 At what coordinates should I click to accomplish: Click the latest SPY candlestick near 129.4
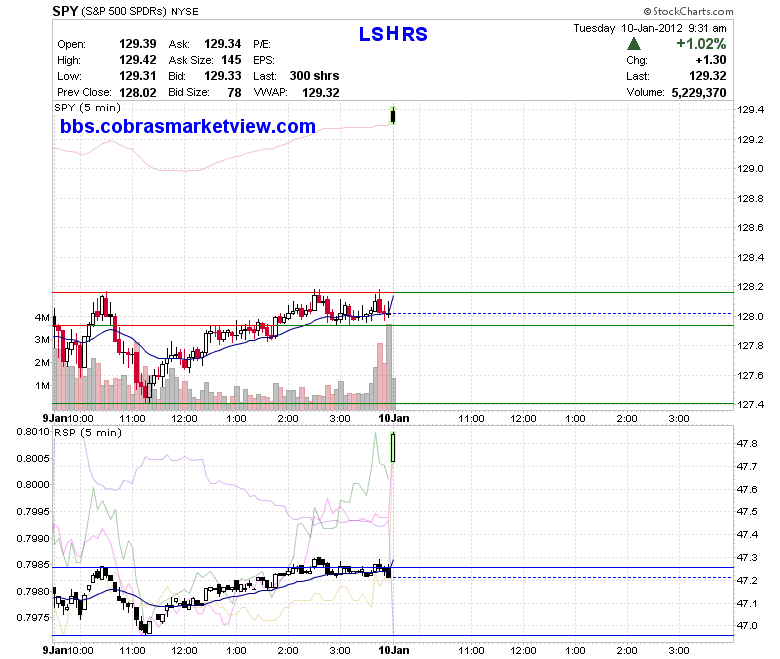pyautogui.click(x=393, y=115)
